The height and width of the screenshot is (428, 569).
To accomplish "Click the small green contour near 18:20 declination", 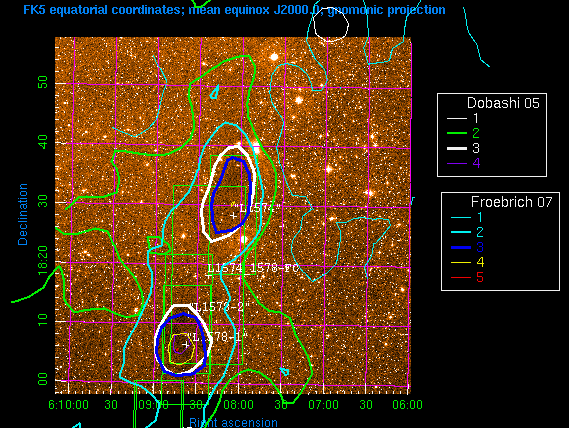I will [x=159, y=245].
